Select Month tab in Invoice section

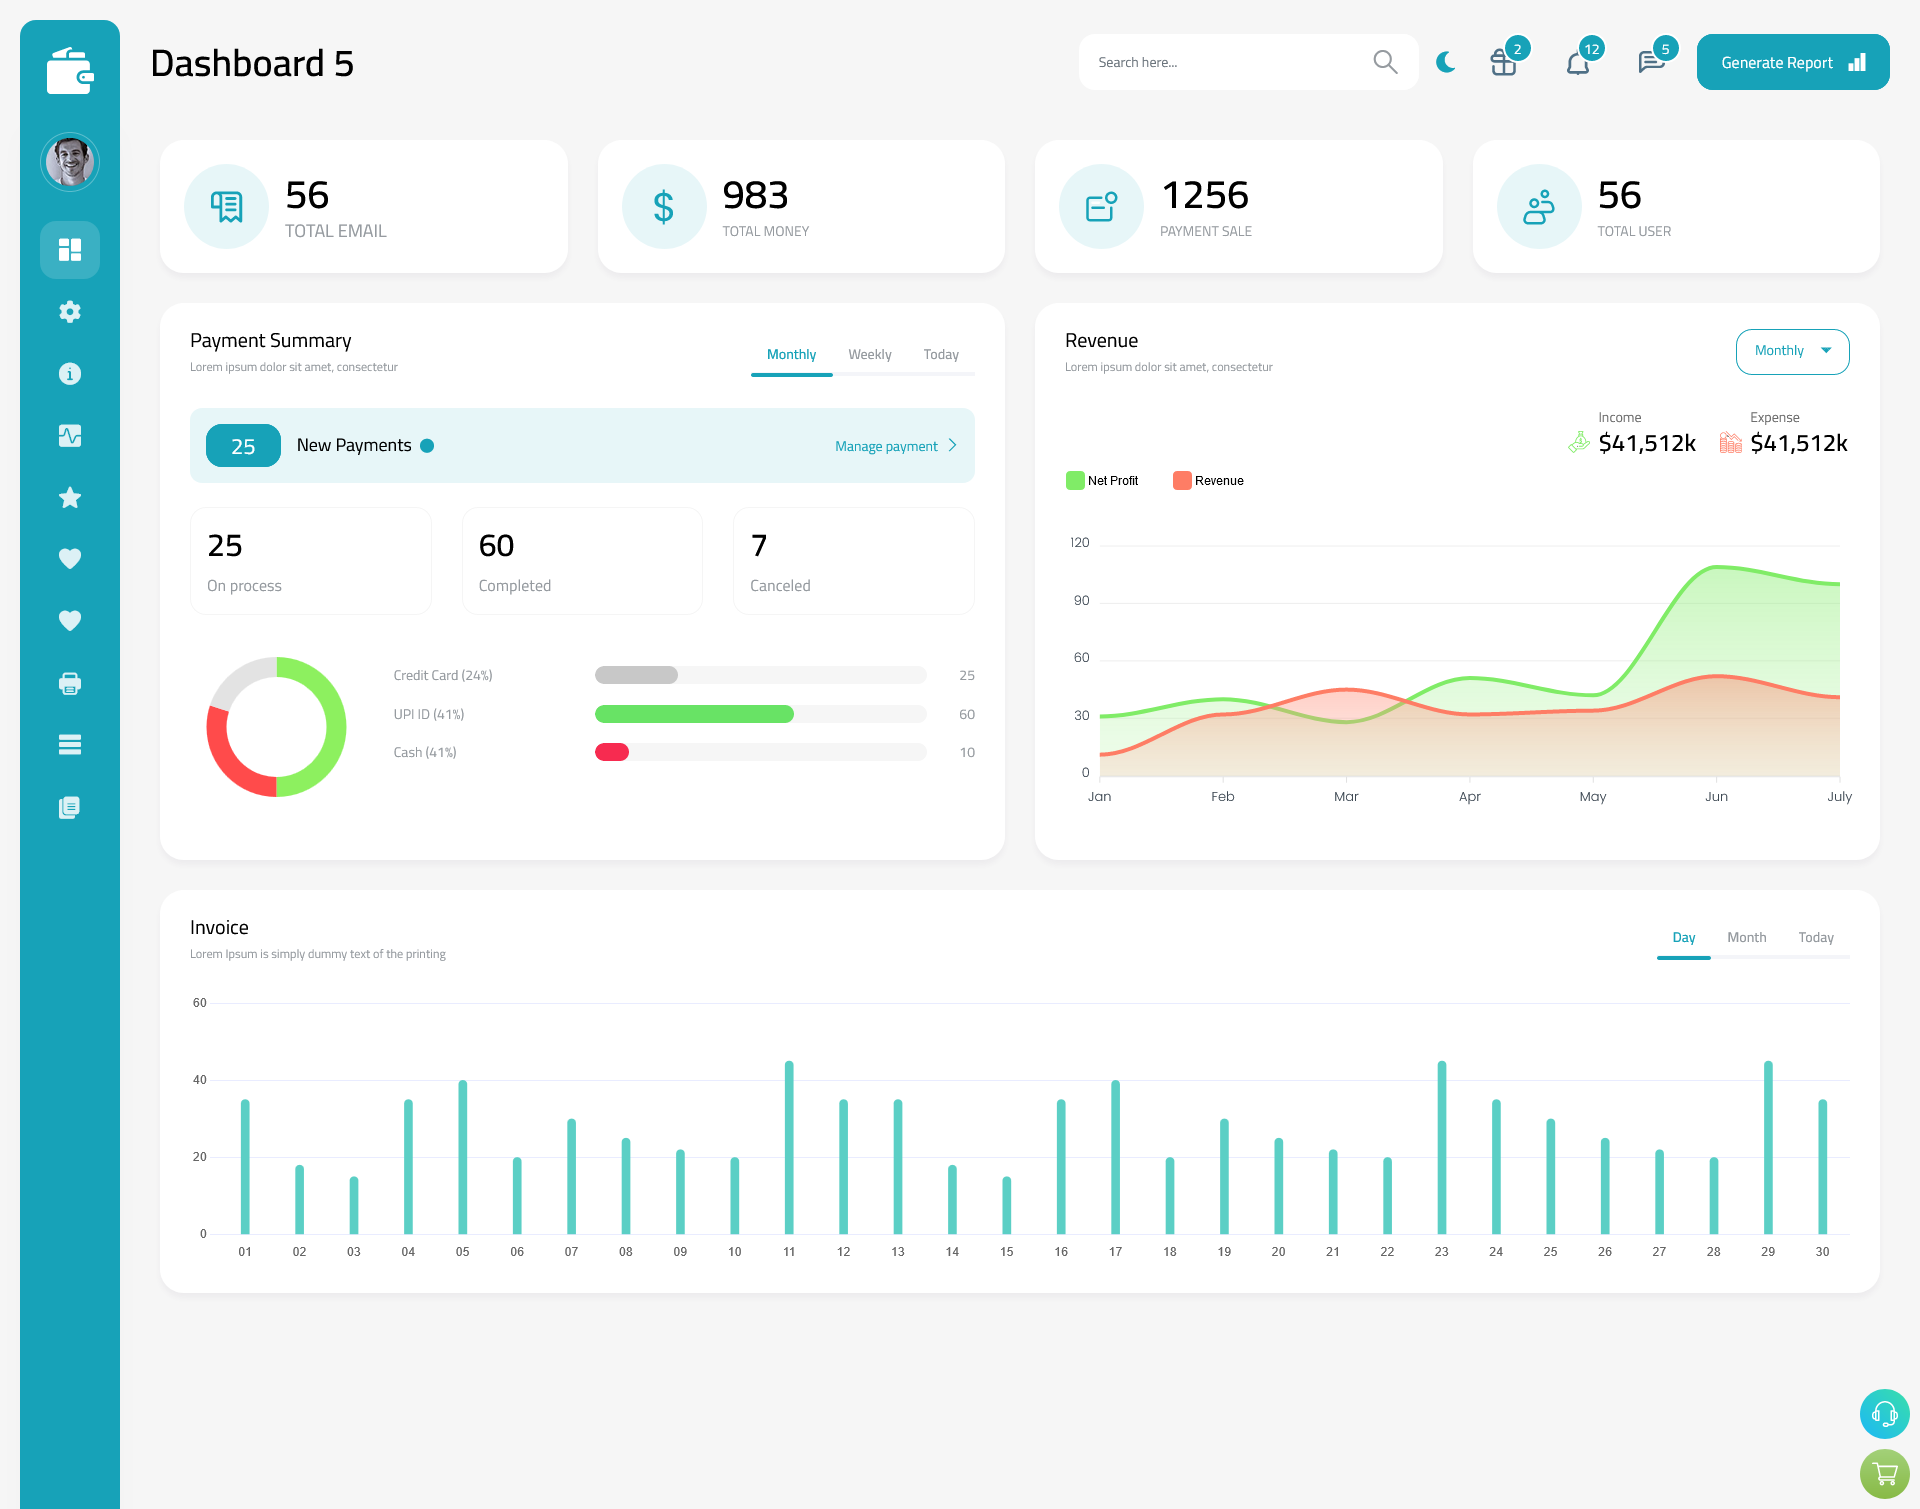tap(1745, 937)
